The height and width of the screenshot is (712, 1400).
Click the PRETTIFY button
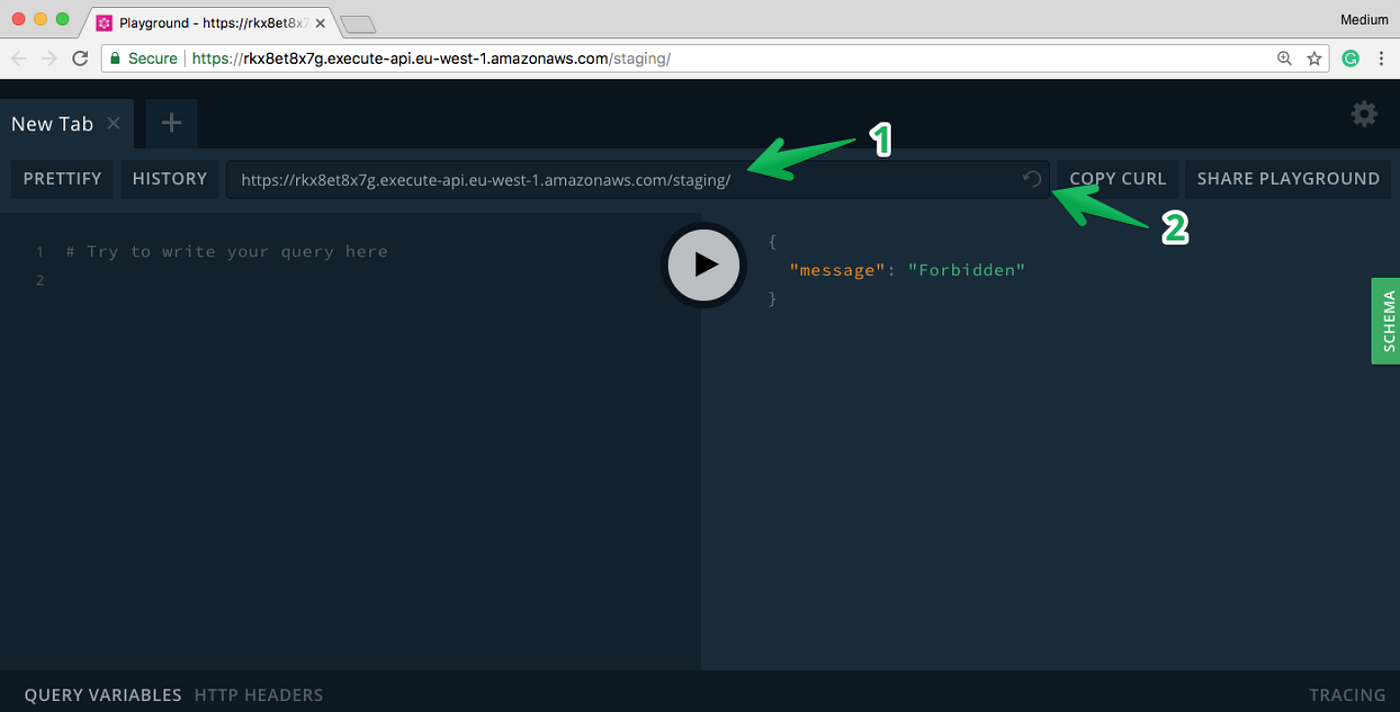pyautogui.click(x=61, y=178)
